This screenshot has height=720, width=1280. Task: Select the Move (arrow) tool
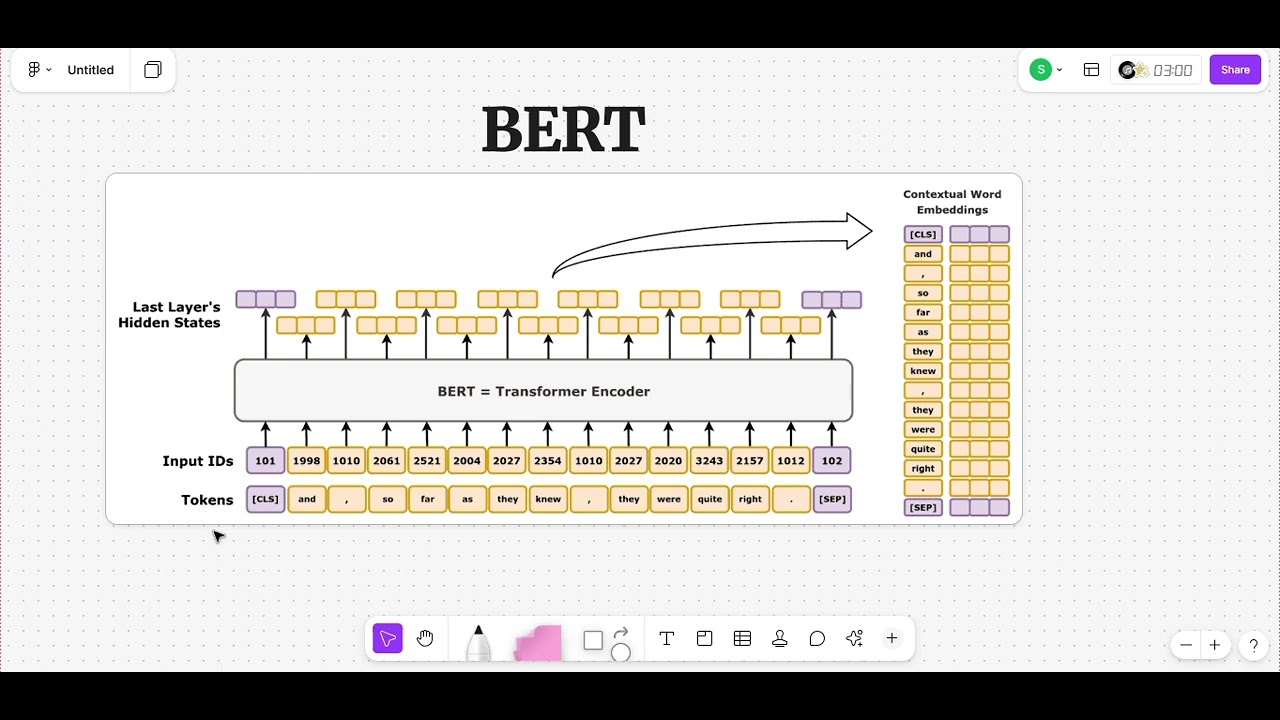point(387,639)
